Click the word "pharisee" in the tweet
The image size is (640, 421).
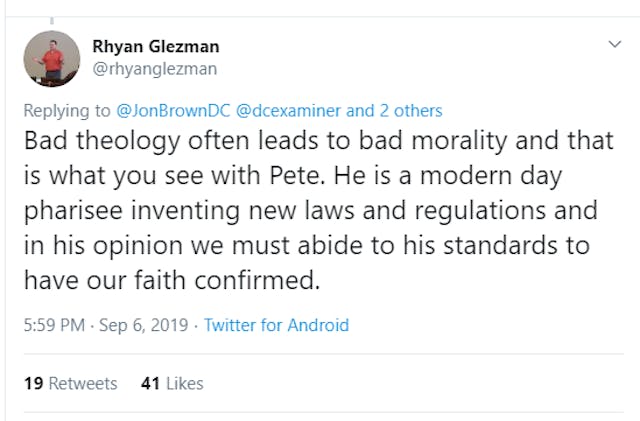(70, 212)
